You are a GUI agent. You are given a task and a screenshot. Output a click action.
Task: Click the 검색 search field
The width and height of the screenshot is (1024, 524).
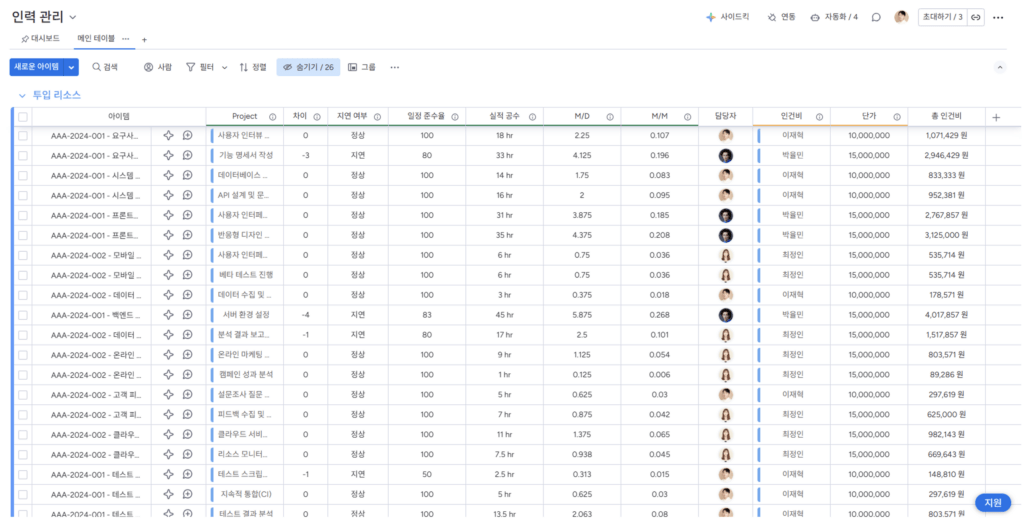[x=105, y=67]
